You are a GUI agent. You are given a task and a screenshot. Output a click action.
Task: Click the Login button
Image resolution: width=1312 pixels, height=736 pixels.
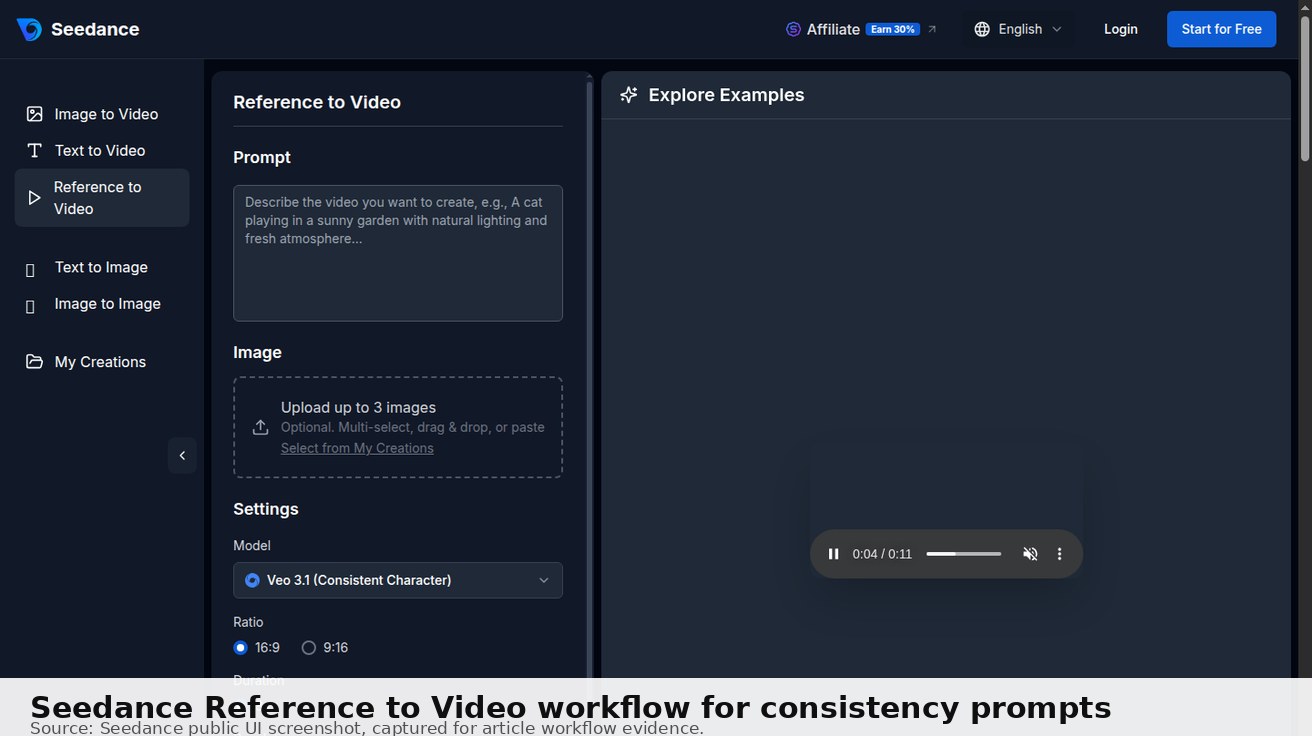click(x=1121, y=29)
